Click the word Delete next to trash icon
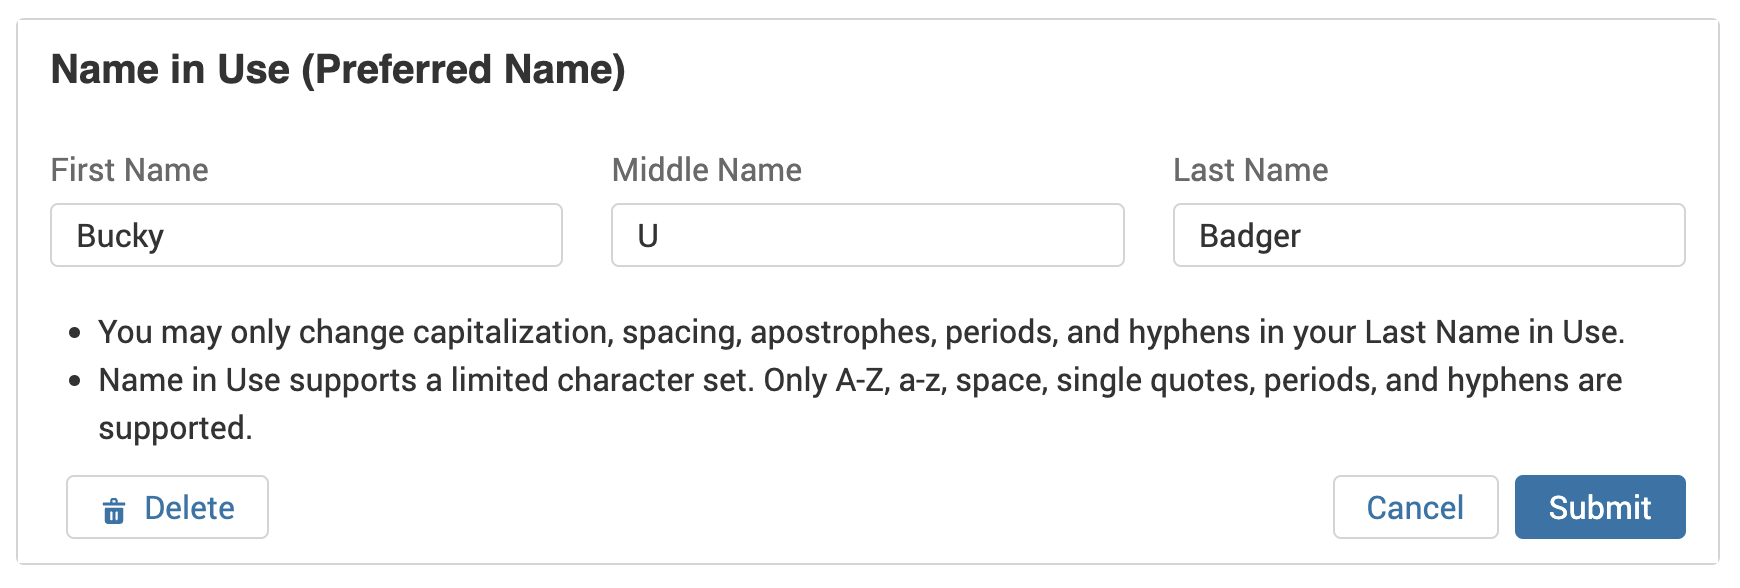This screenshot has height=588, width=1740. pyautogui.click(x=188, y=507)
